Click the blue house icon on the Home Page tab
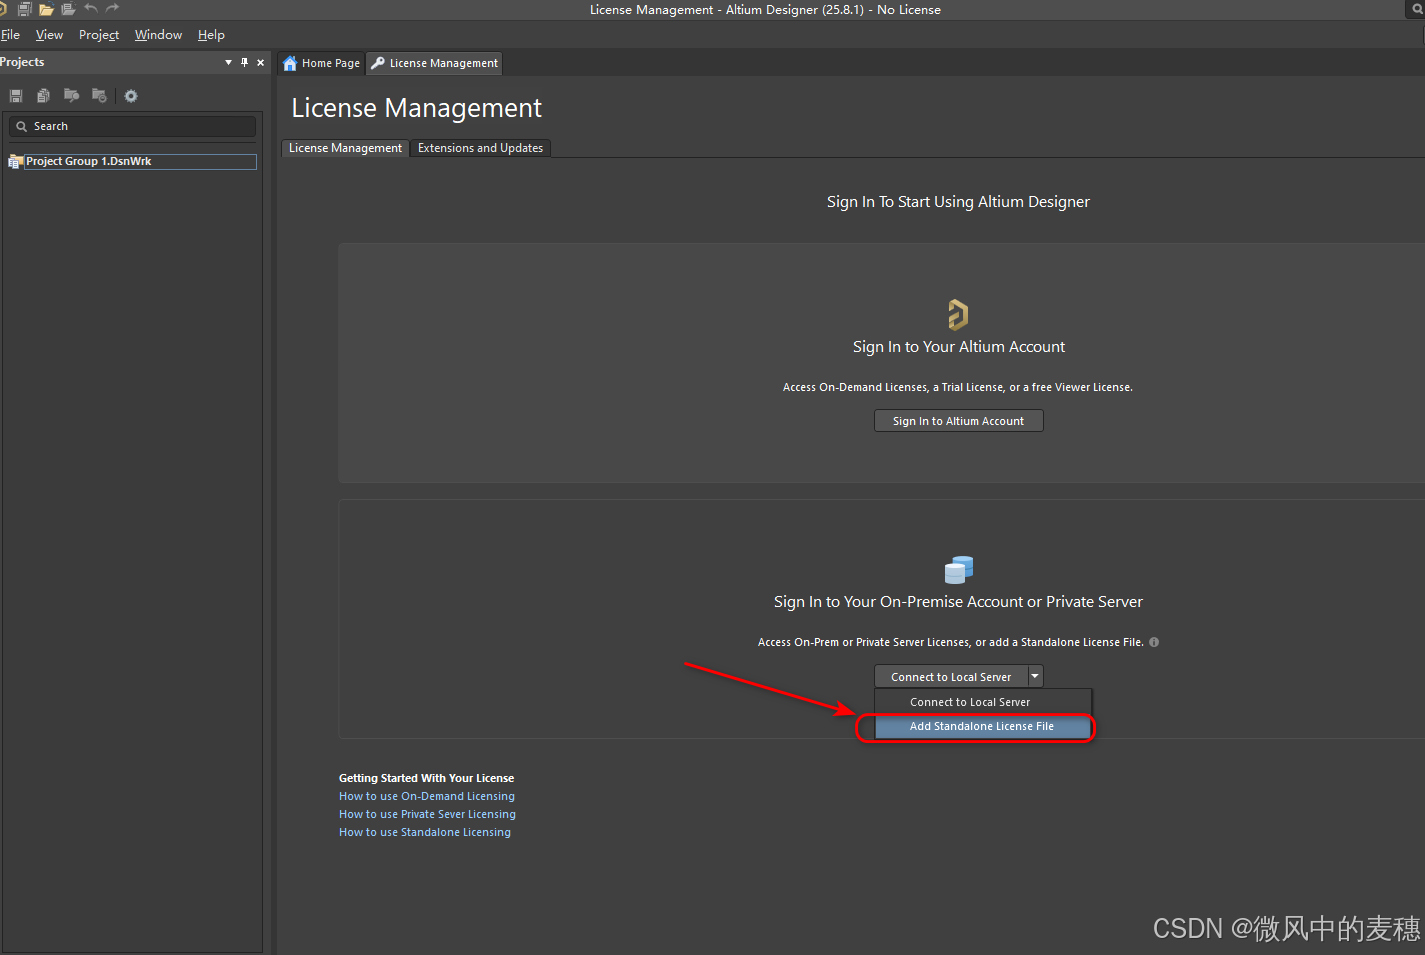Viewport: 1425px width, 955px height. (x=290, y=63)
